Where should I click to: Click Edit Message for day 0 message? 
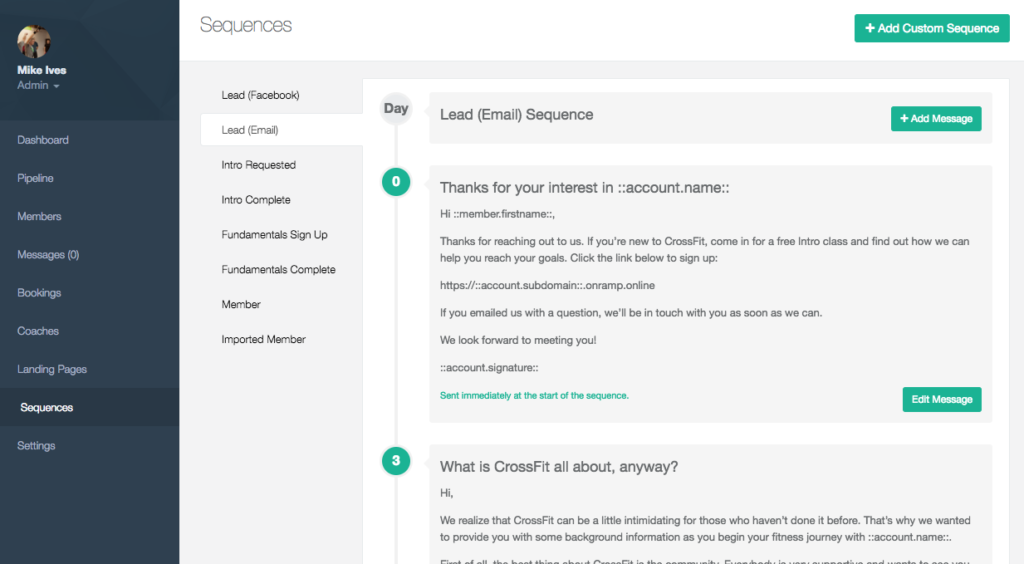942,400
